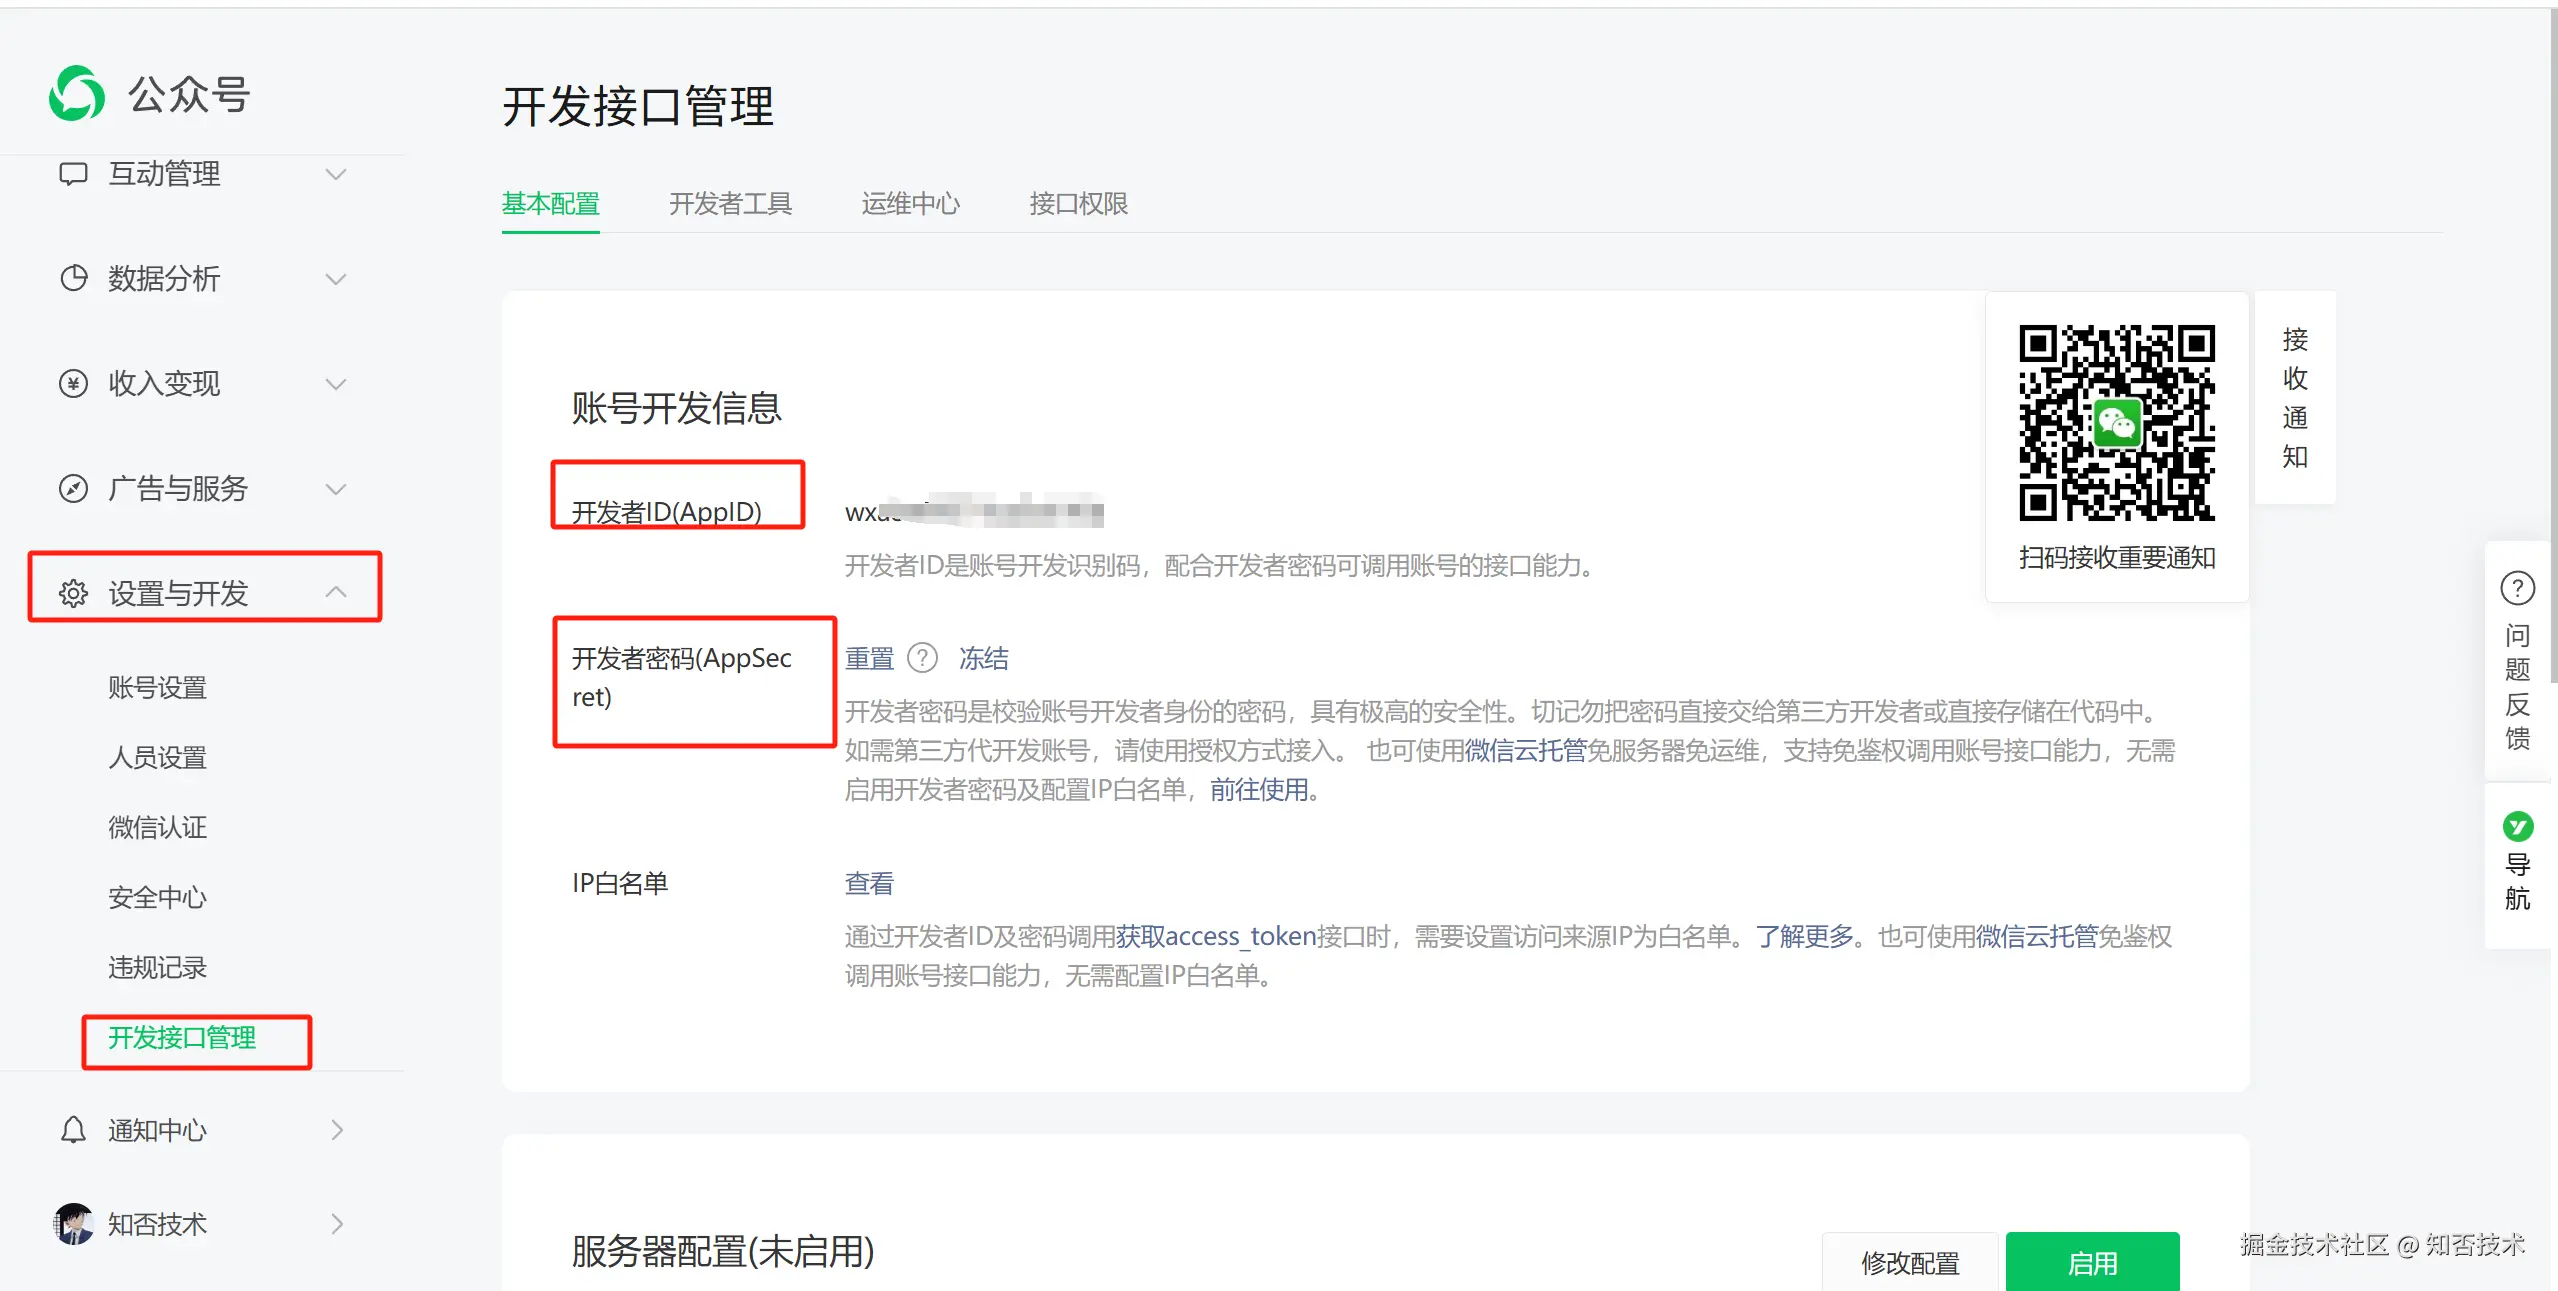Open 安全中心 in the sidebar submenu
Viewport: 2558px width, 1291px height.
[157, 897]
